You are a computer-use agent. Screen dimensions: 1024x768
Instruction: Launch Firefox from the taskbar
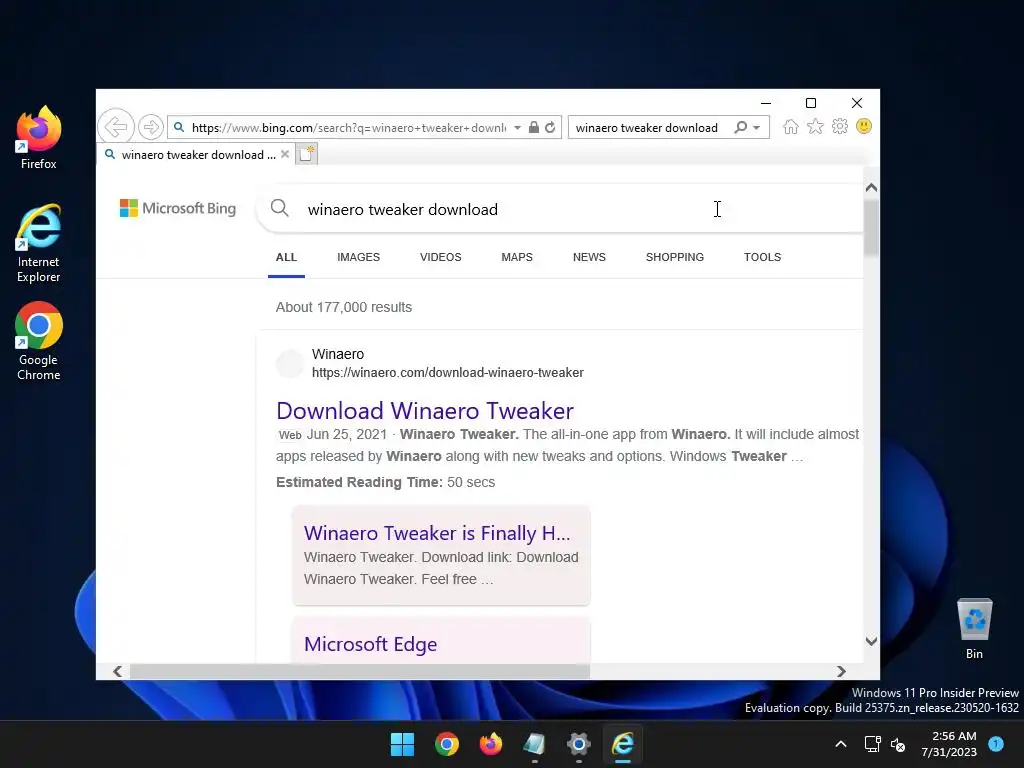(x=490, y=744)
